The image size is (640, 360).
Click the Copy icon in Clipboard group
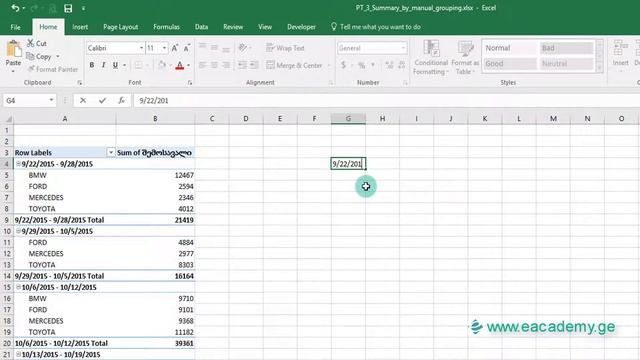[30, 56]
